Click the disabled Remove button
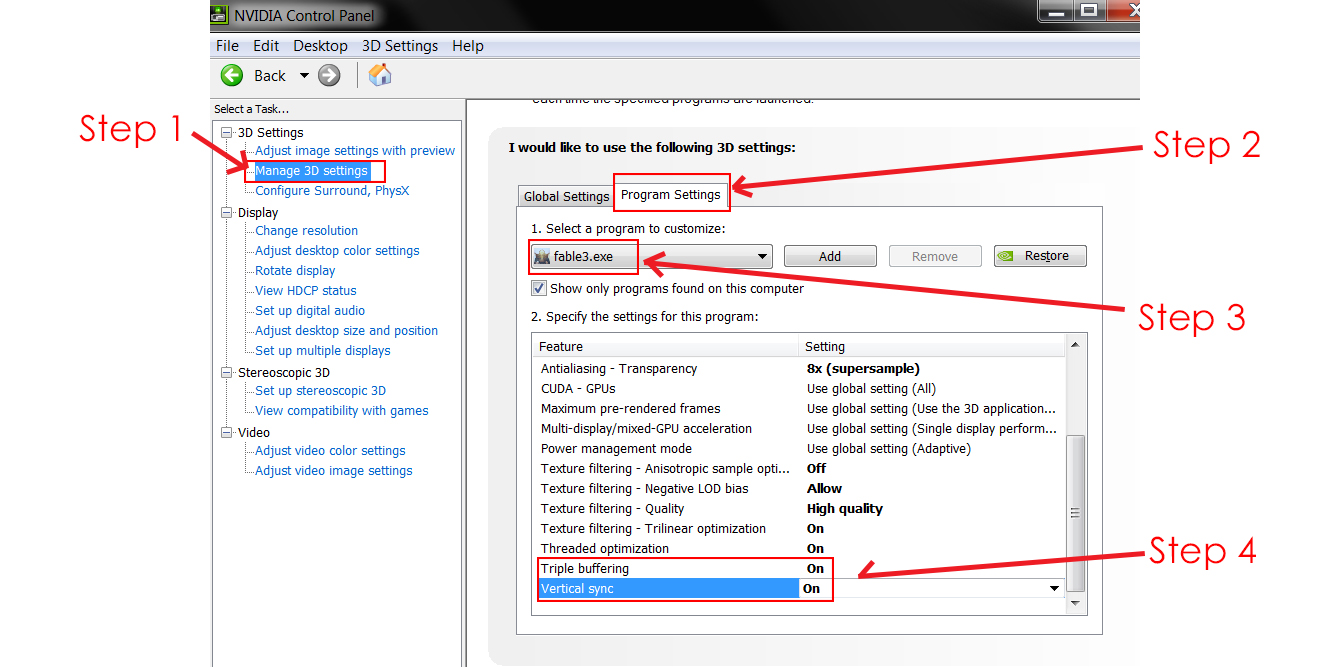 click(x=935, y=256)
